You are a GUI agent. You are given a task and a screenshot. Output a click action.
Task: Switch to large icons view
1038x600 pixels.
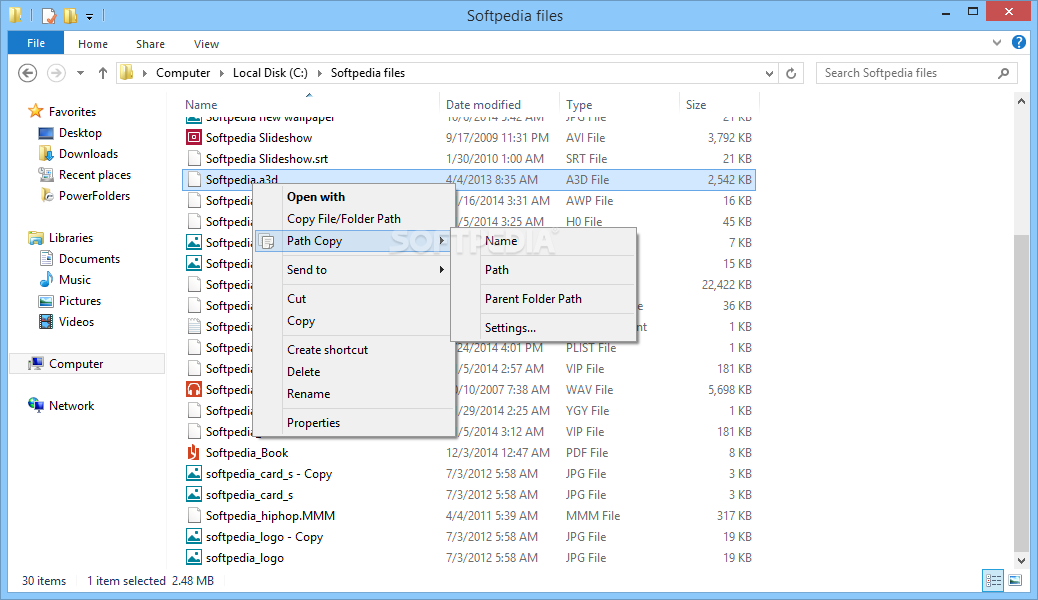tap(1015, 580)
